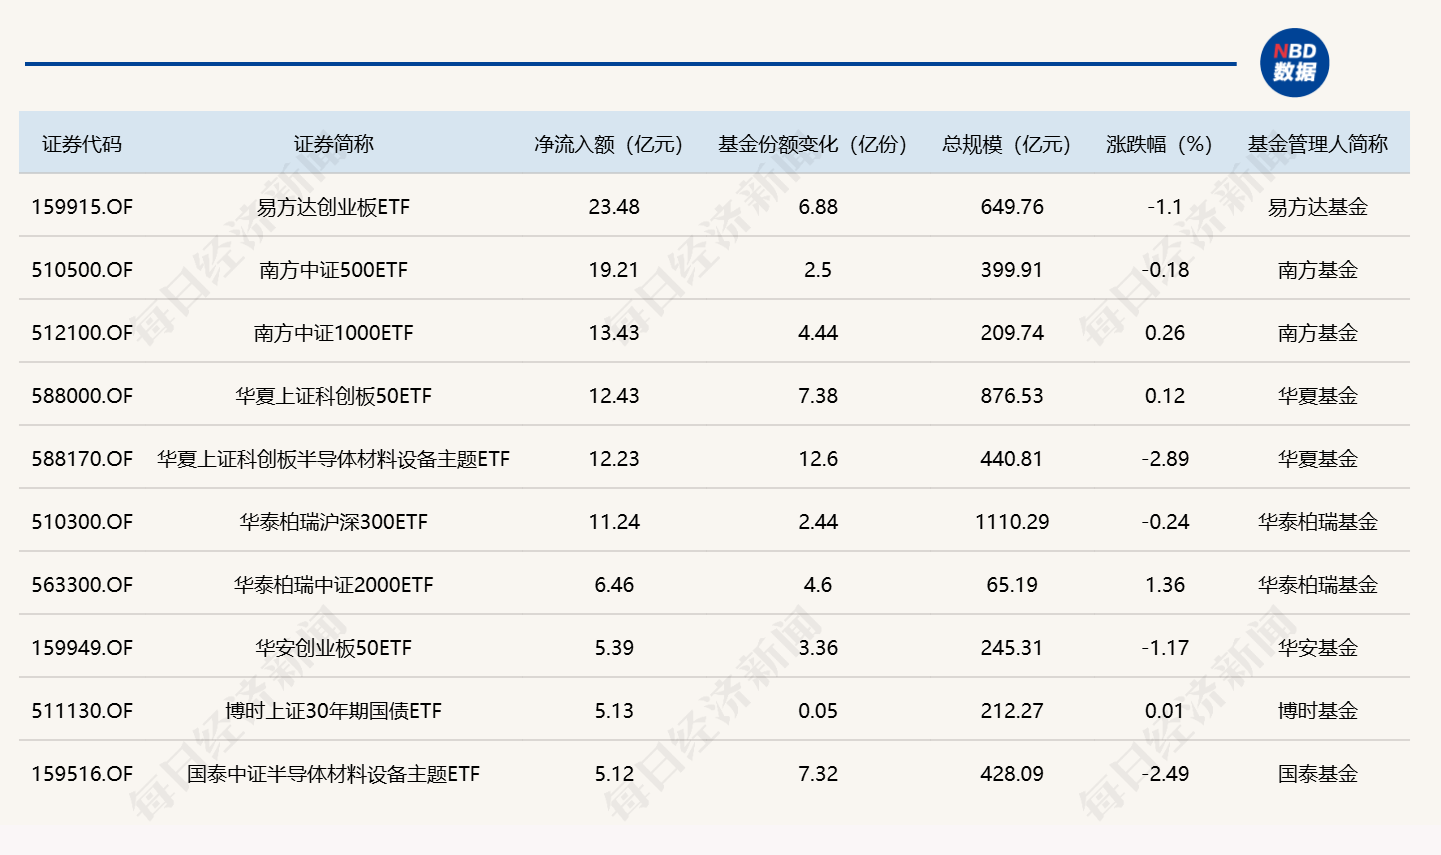This screenshot has height=855, width=1441.
Task: Click total scale value 65.19
Action: (1012, 585)
